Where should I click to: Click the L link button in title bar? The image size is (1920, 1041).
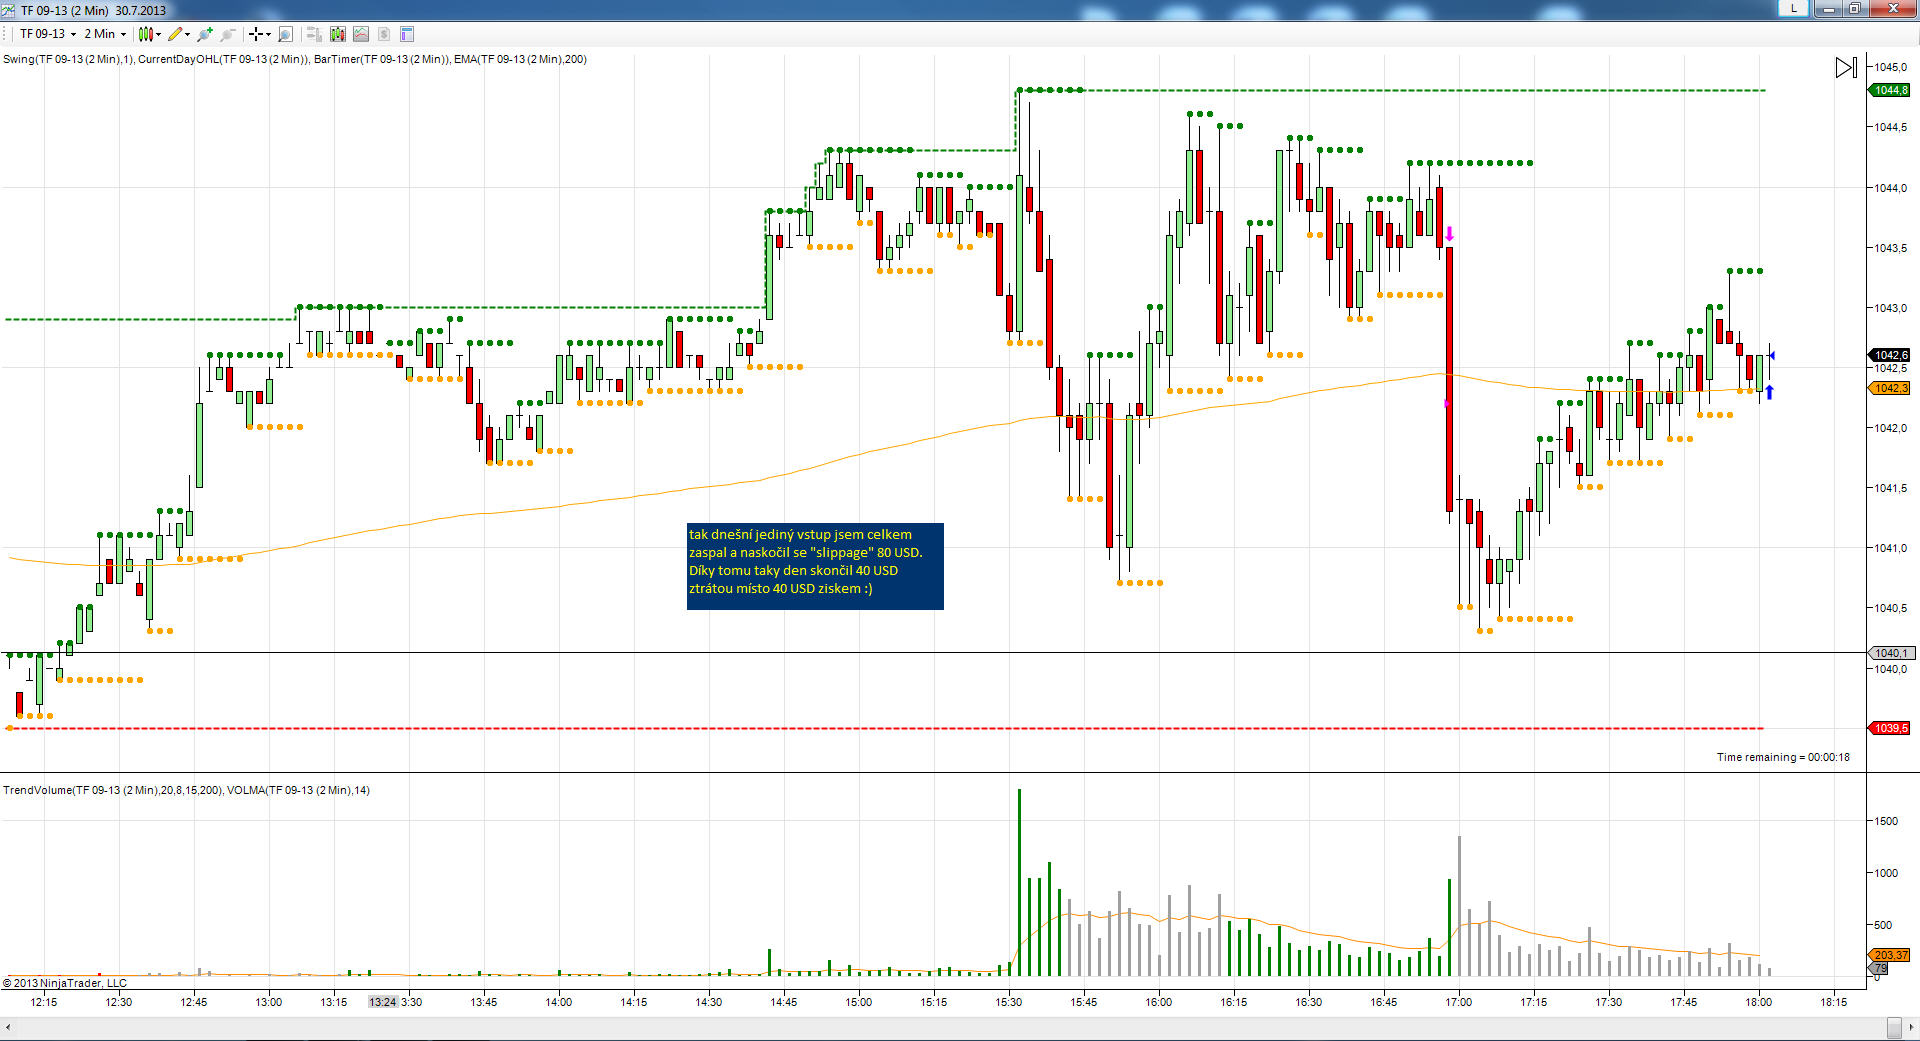click(x=1794, y=8)
